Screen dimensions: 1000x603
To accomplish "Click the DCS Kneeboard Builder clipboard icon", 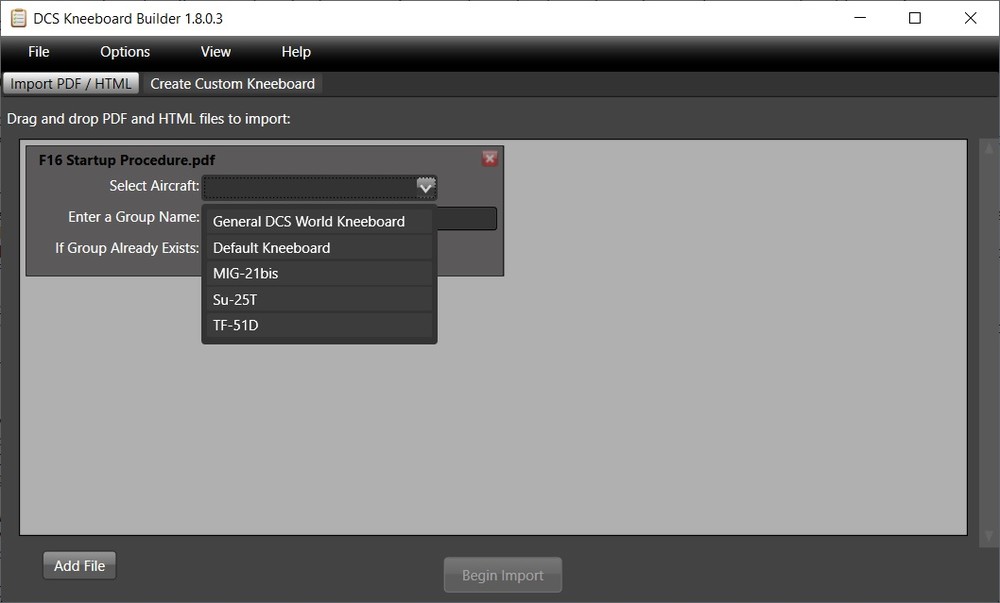I will [x=18, y=18].
